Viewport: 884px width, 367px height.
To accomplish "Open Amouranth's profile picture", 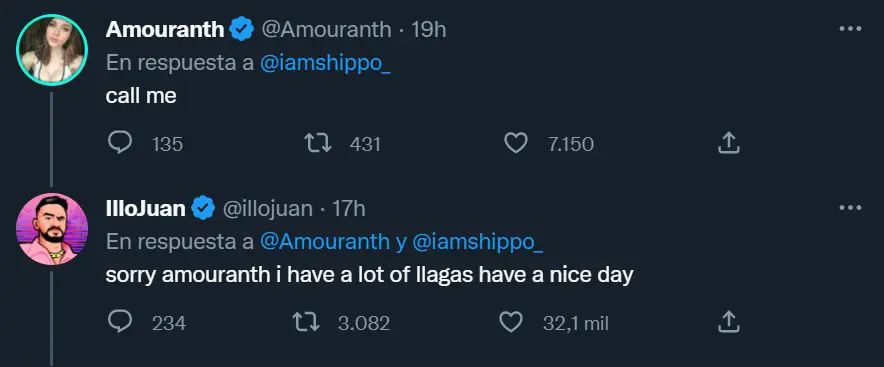I will 52,50.
